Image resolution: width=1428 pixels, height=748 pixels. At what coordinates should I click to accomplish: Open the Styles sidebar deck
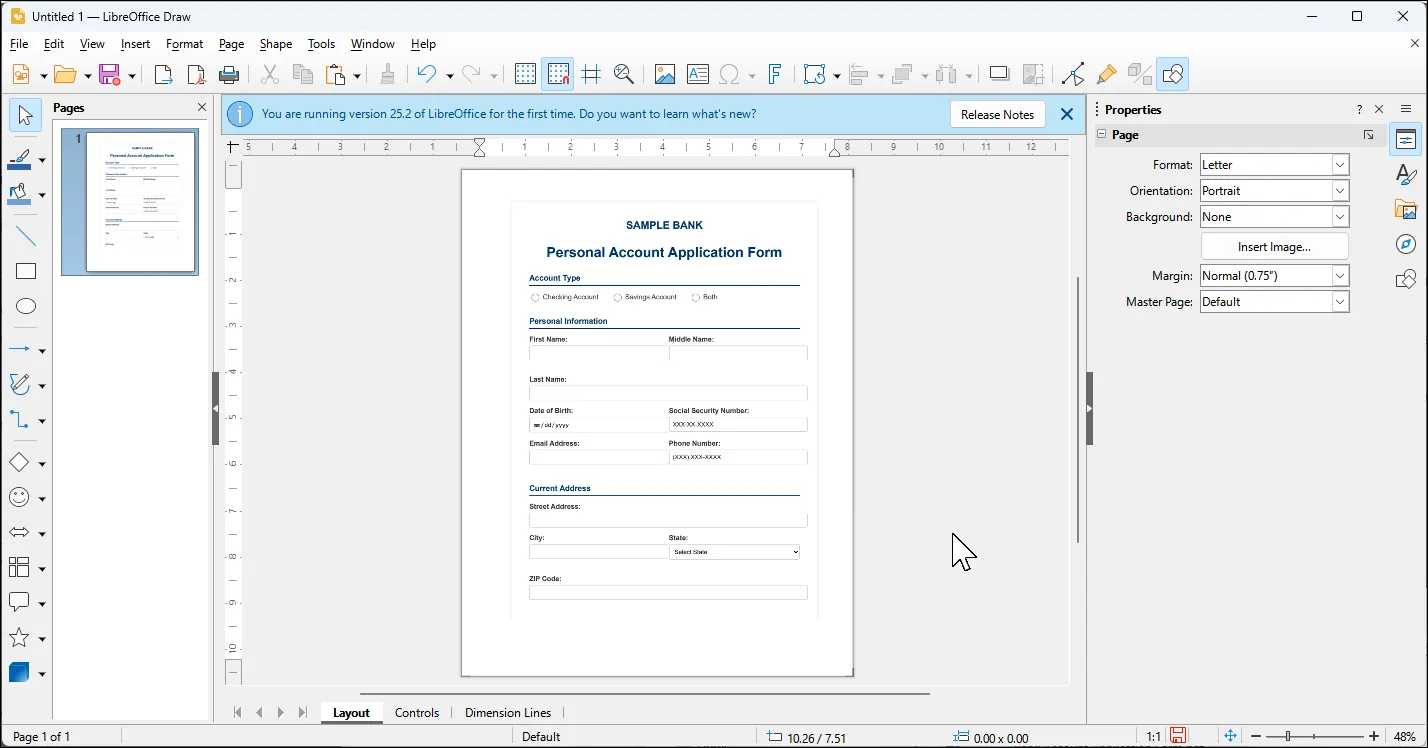[x=1406, y=174]
